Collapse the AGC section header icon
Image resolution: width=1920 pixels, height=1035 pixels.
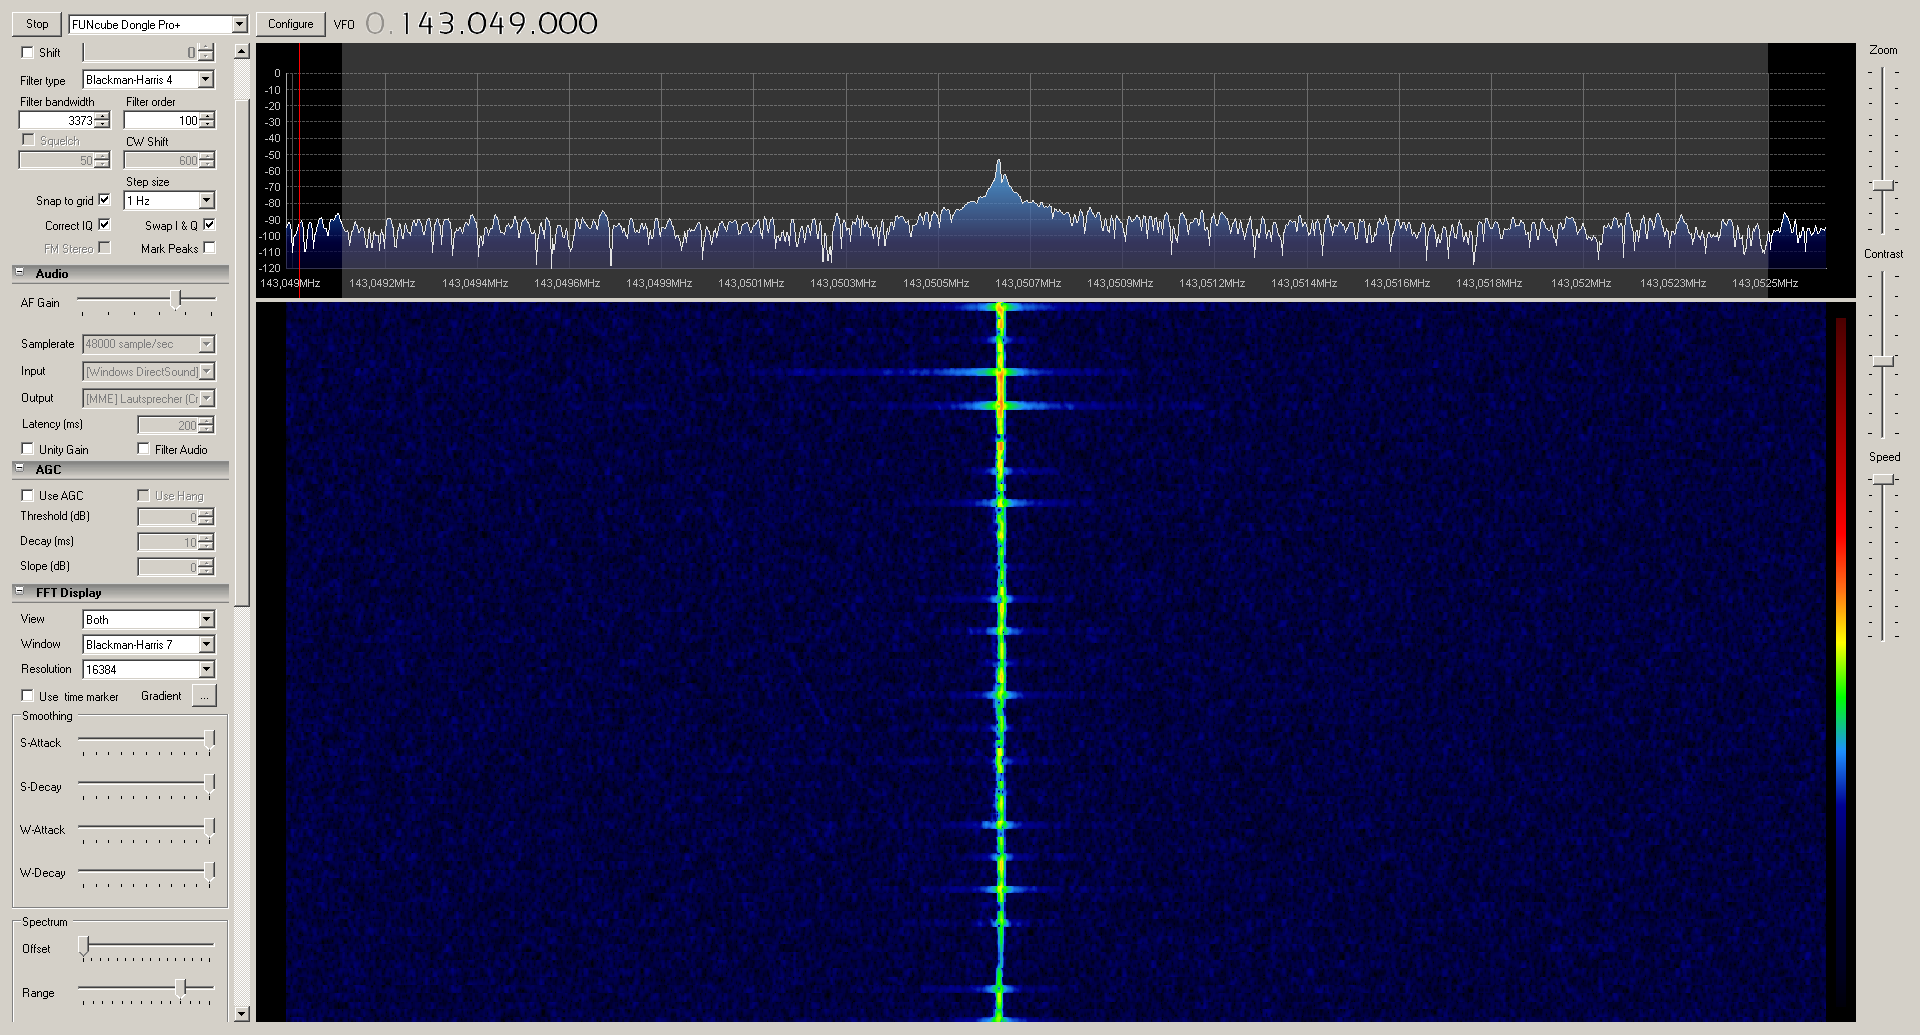click(x=19, y=469)
